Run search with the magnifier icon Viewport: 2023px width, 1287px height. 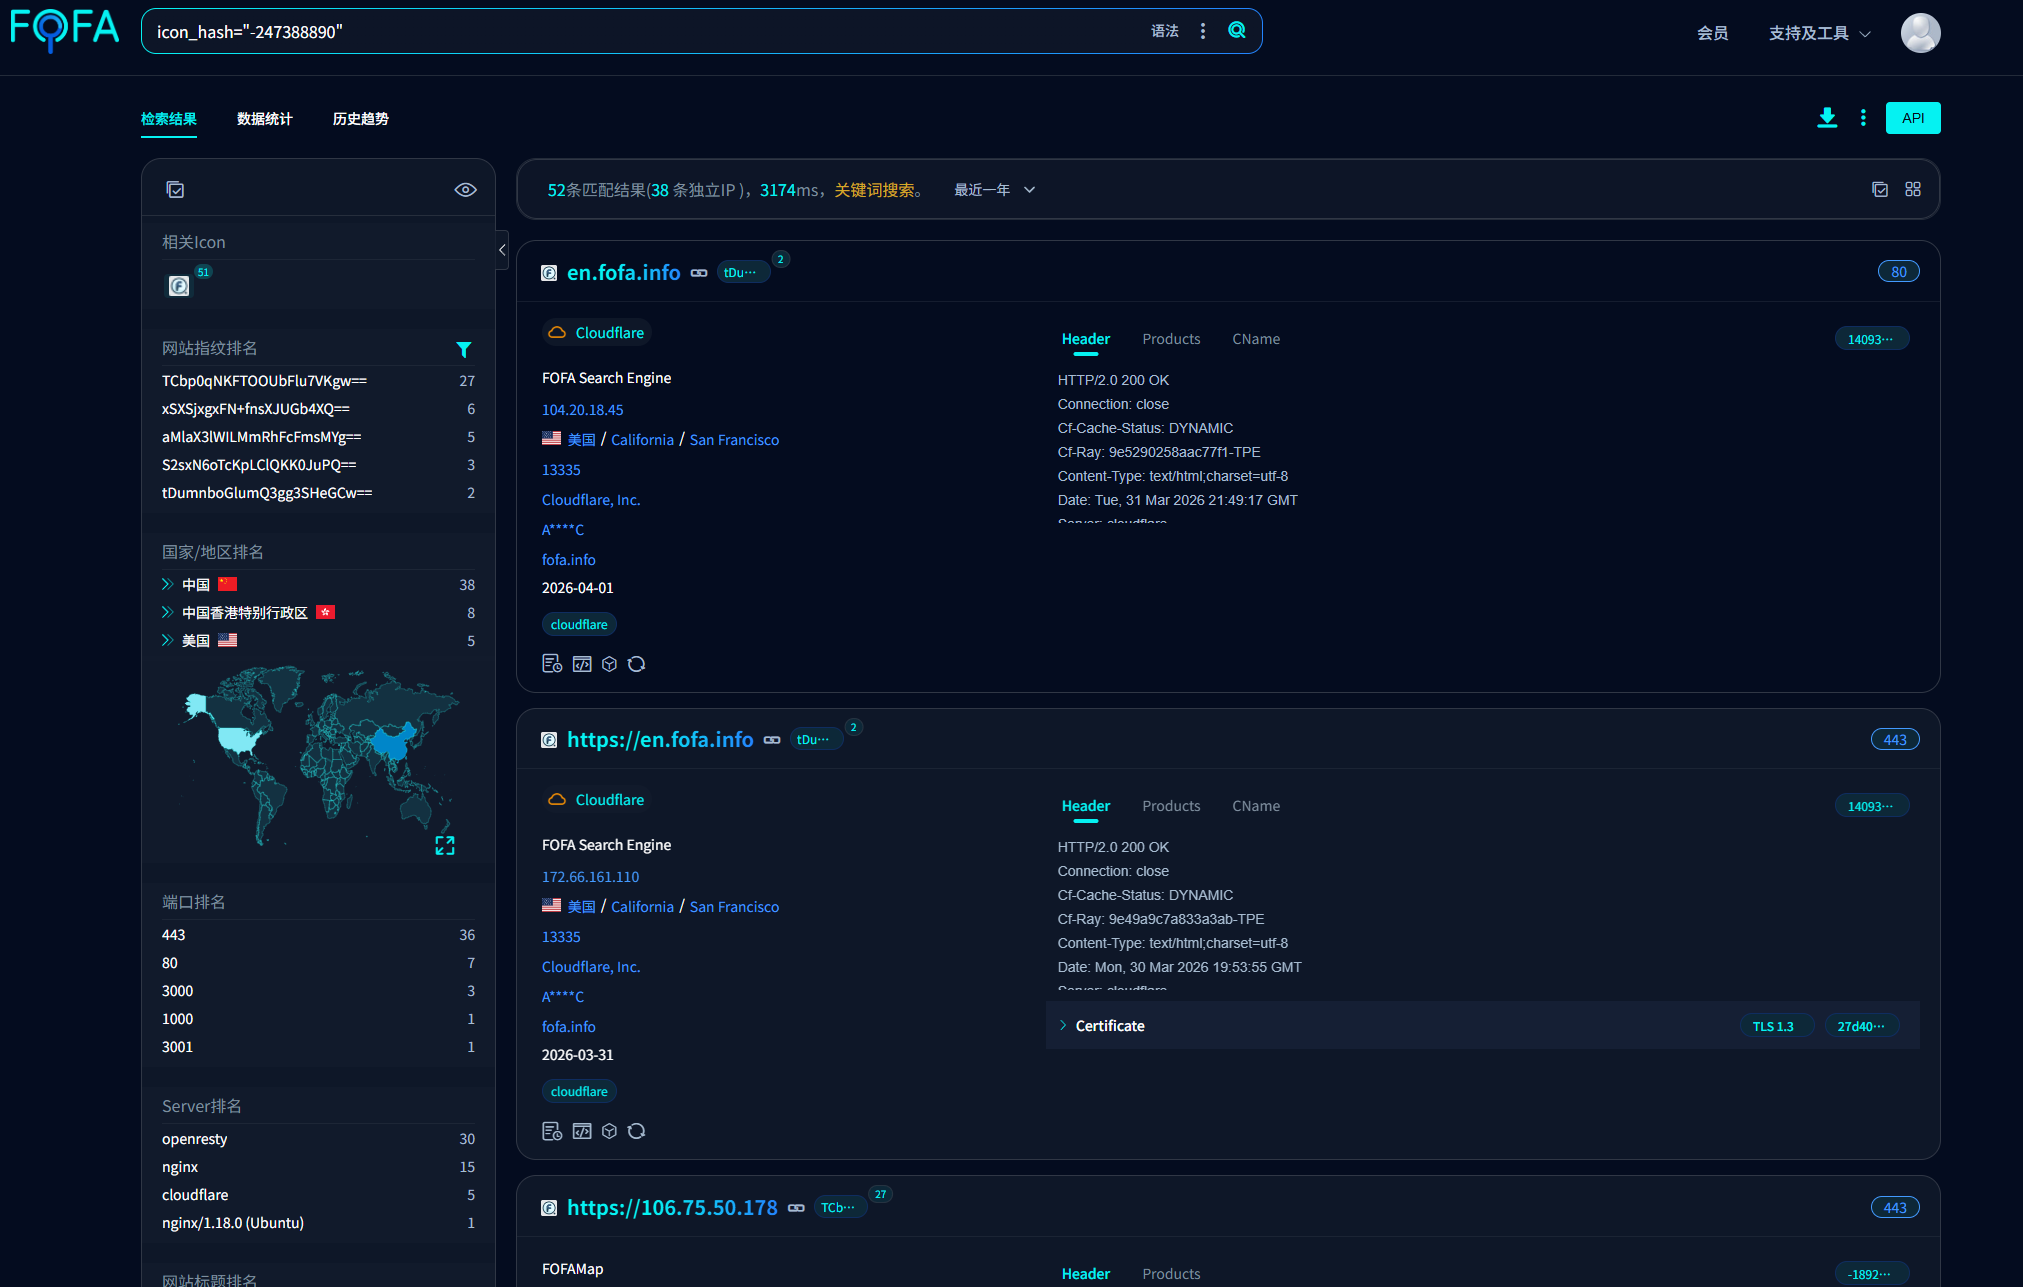click(1237, 31)
